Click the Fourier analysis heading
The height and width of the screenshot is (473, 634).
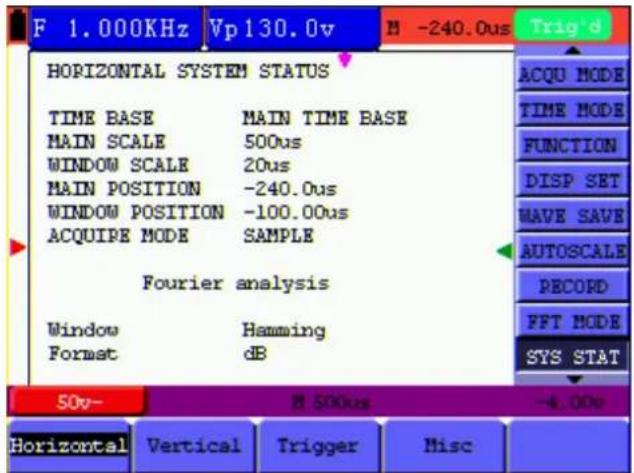[x=236, y=283]
